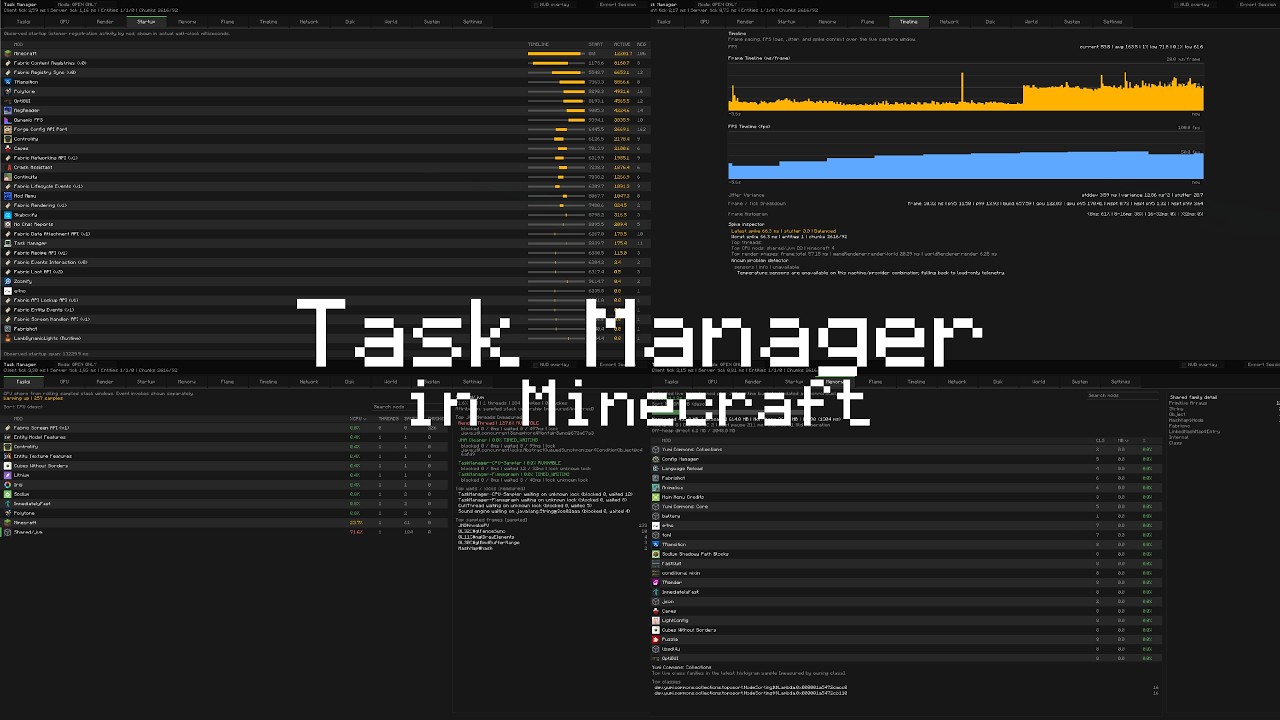Click "Cubes Without Borders" in the Tasks window

point(41,466)
